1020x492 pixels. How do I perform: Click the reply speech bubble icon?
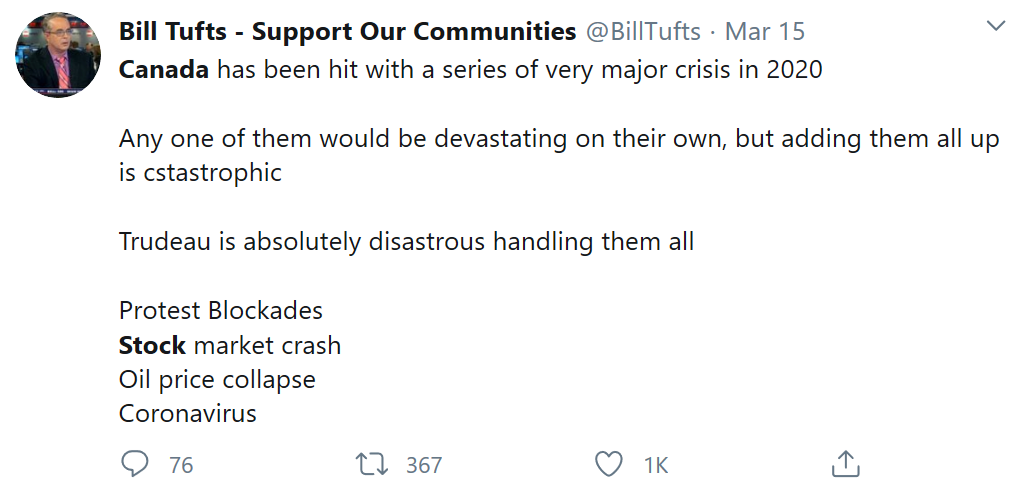135,464
